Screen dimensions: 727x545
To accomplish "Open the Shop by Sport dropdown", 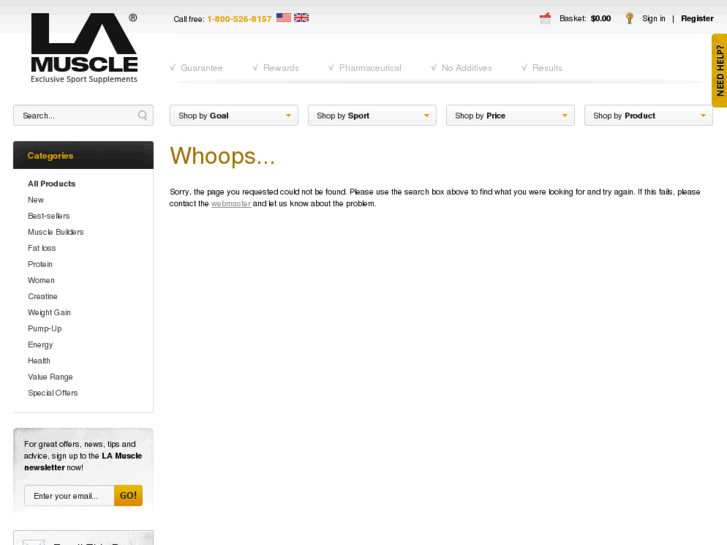I will [372, 115].
